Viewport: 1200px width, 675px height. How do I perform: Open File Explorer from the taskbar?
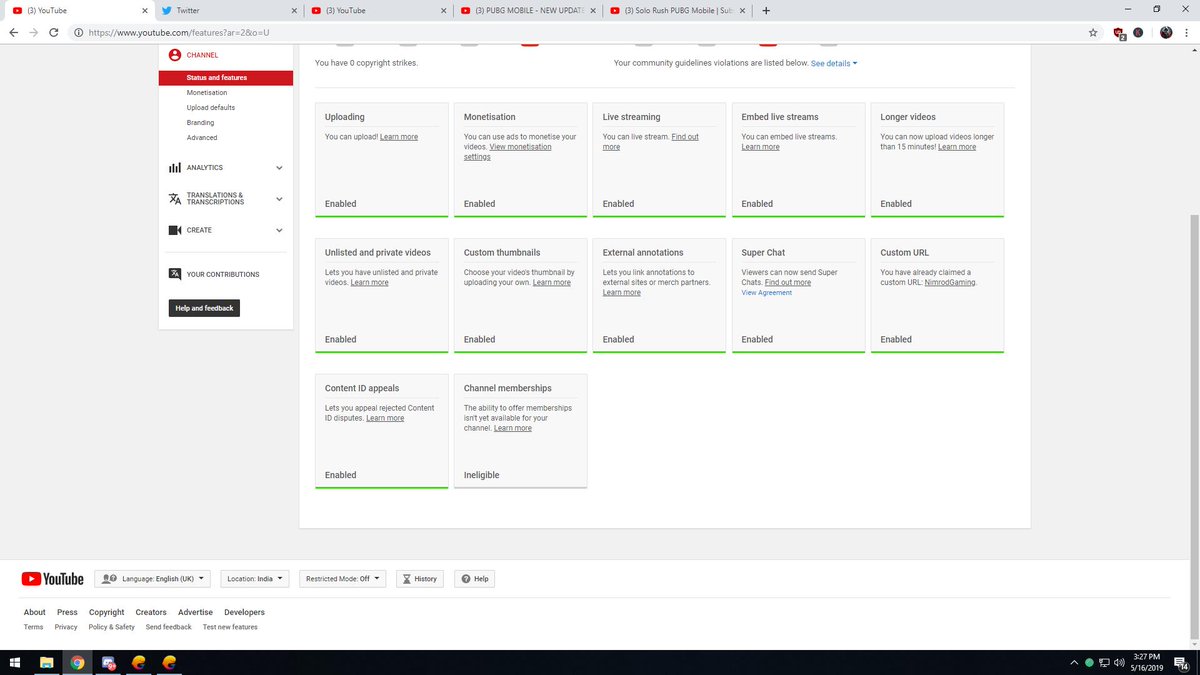click(46, 662)
